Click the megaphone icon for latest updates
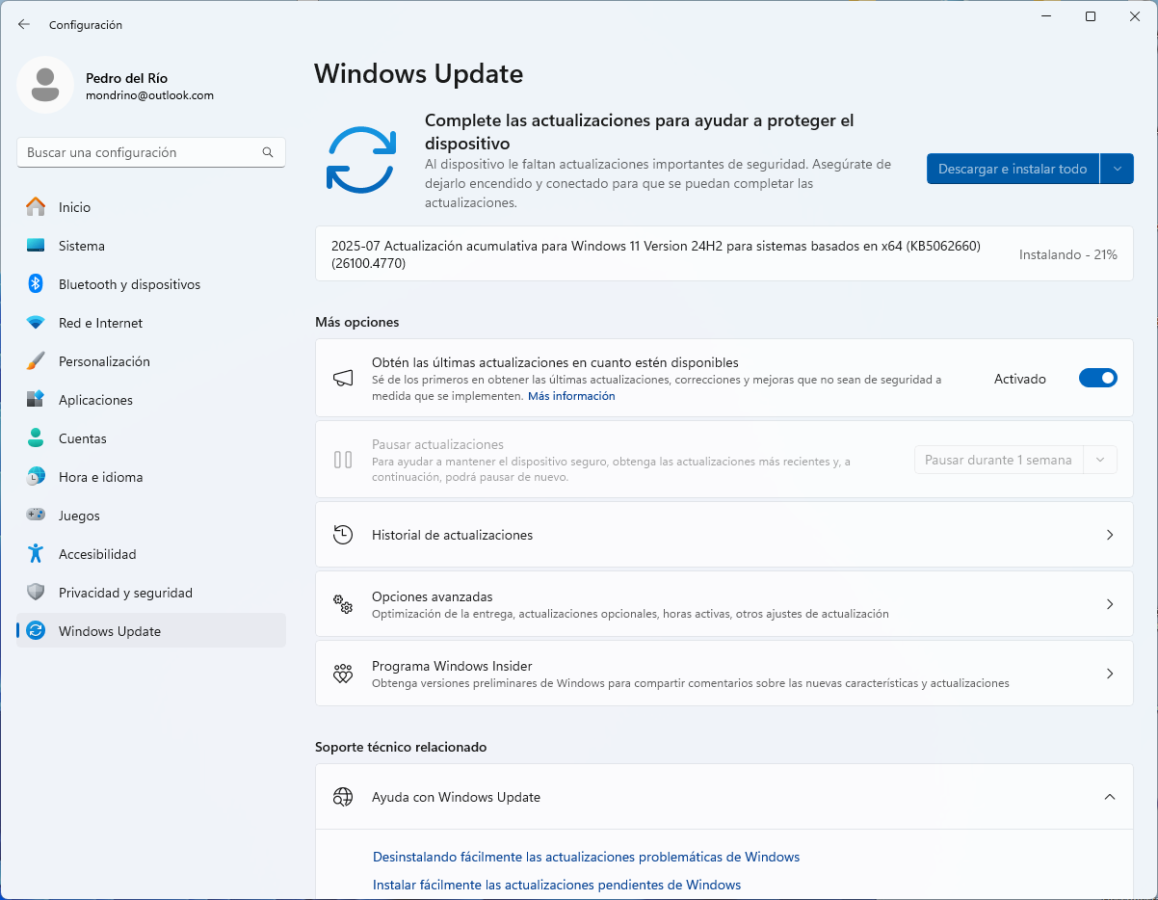 pos(343,379)
